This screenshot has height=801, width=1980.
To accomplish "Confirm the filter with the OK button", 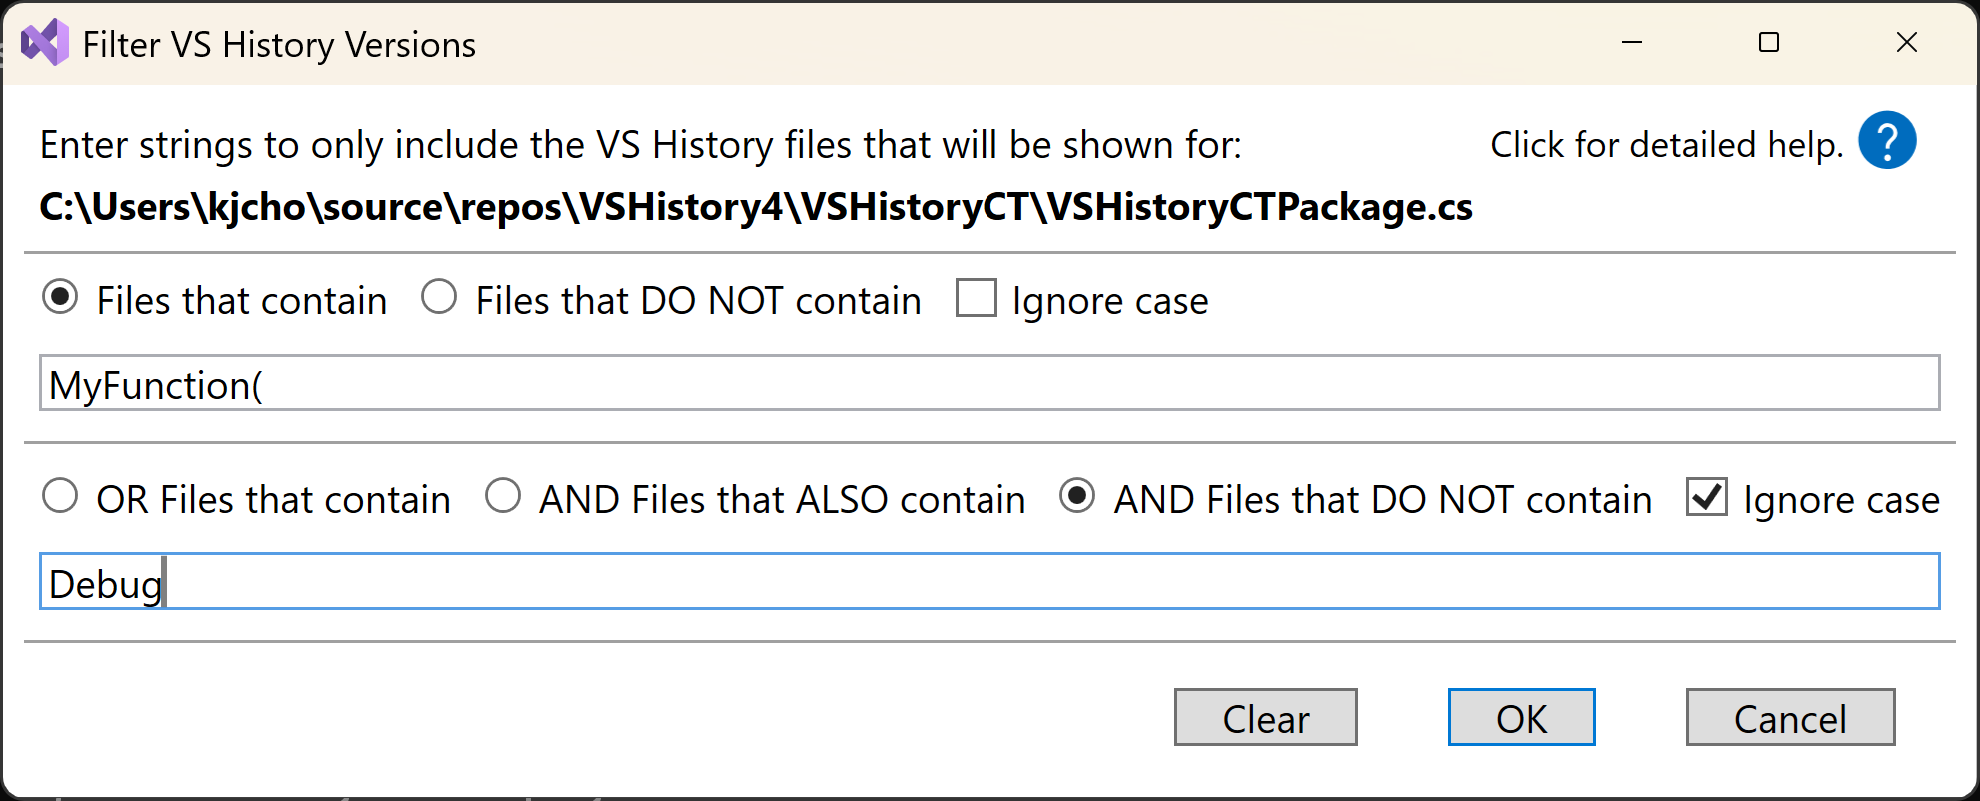I will (1520, 717).
